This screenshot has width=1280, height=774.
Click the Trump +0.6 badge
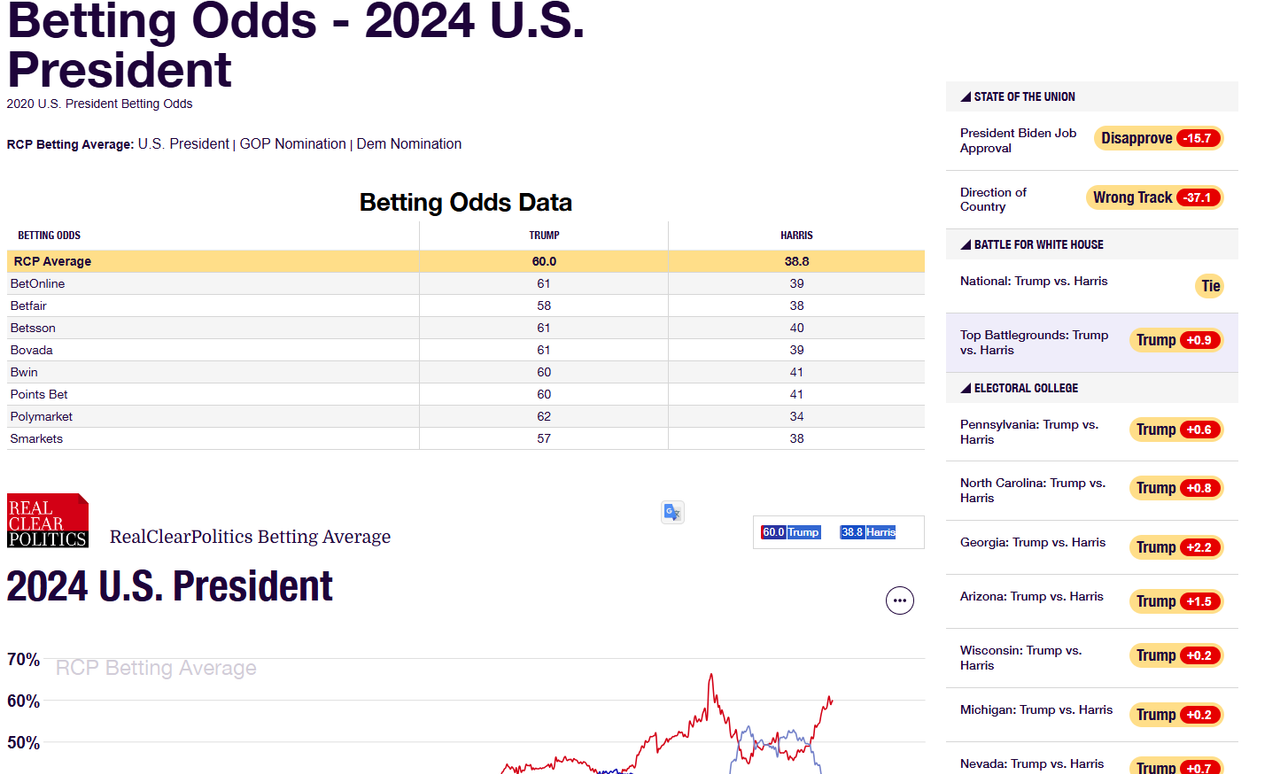point(1176,429)
